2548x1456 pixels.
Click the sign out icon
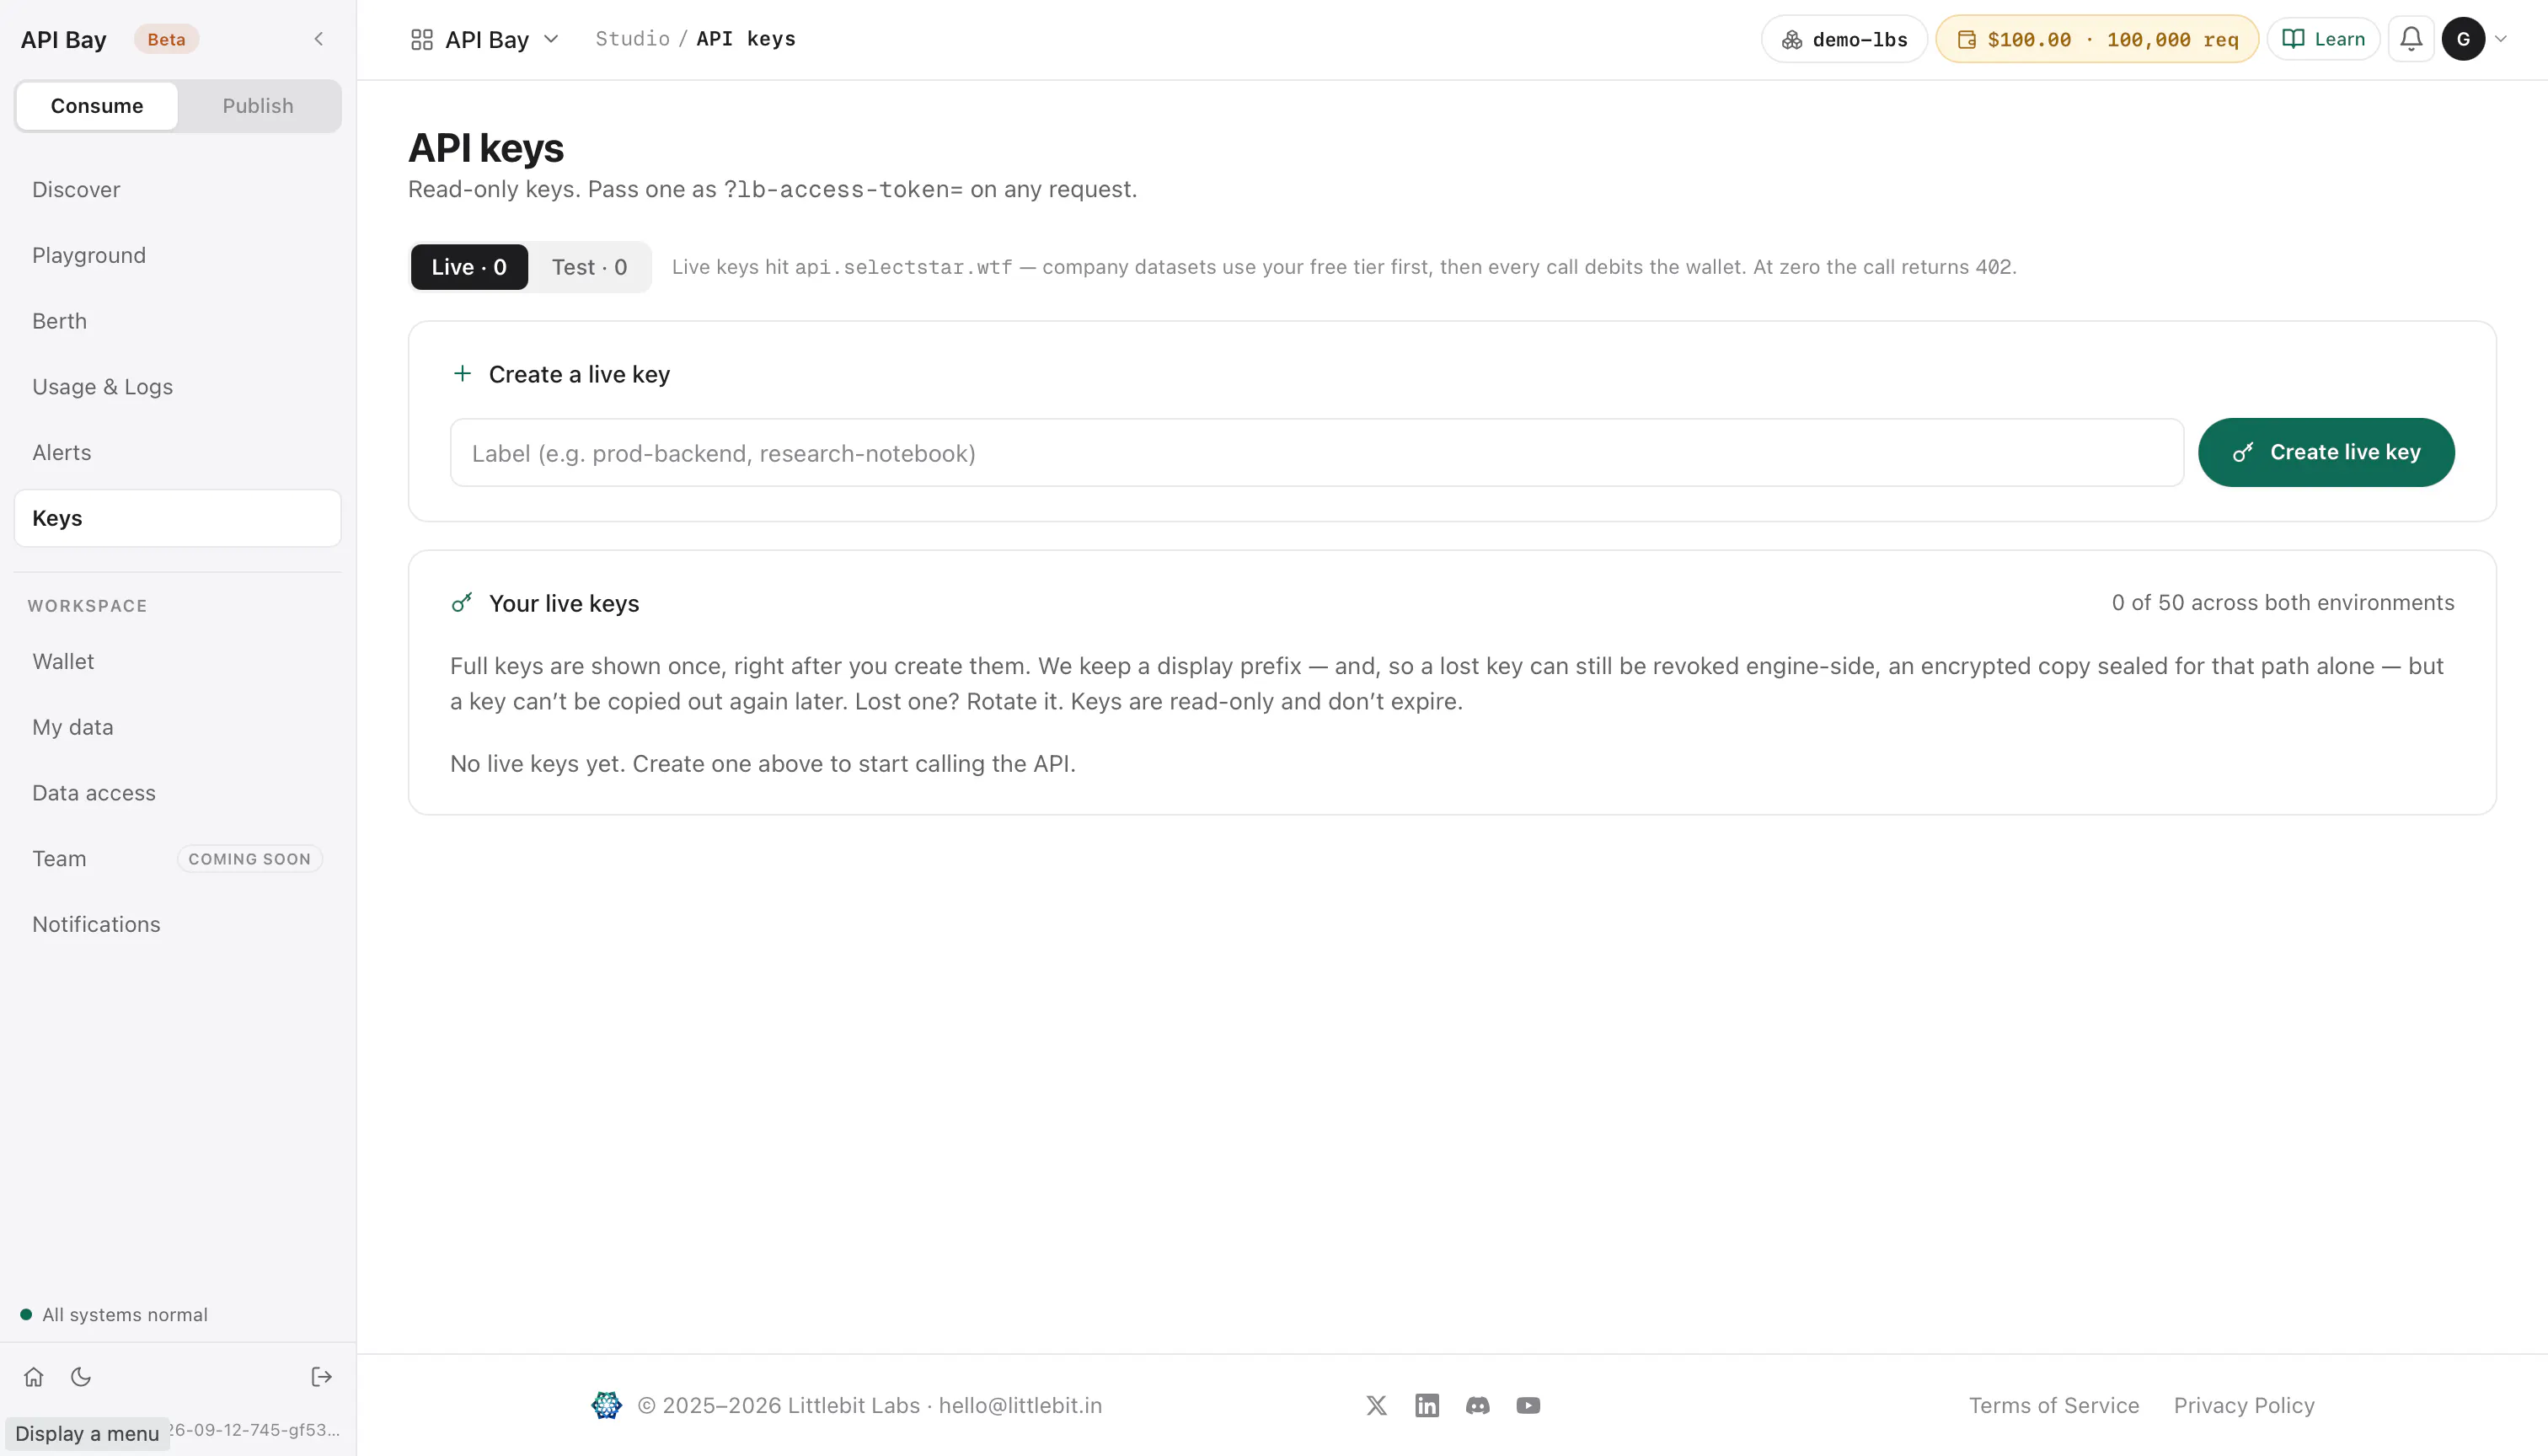click(x=321, y=1377)
